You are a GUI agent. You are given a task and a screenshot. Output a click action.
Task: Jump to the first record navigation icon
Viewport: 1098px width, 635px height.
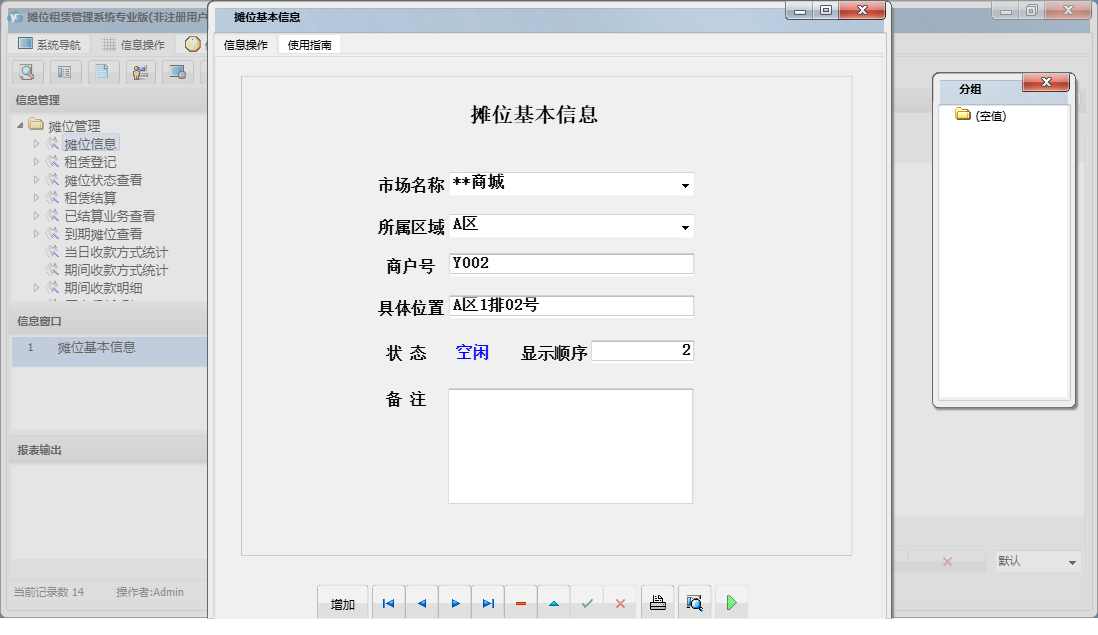[x=388, y=602]
